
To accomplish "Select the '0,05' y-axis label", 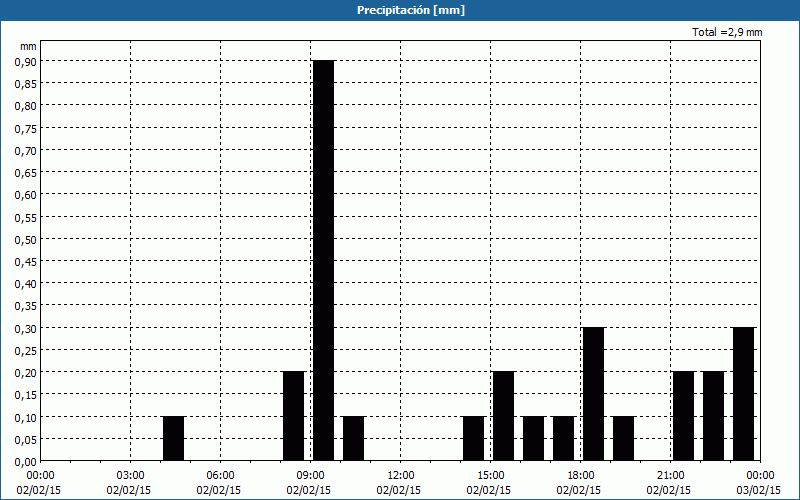I will 26,440.
